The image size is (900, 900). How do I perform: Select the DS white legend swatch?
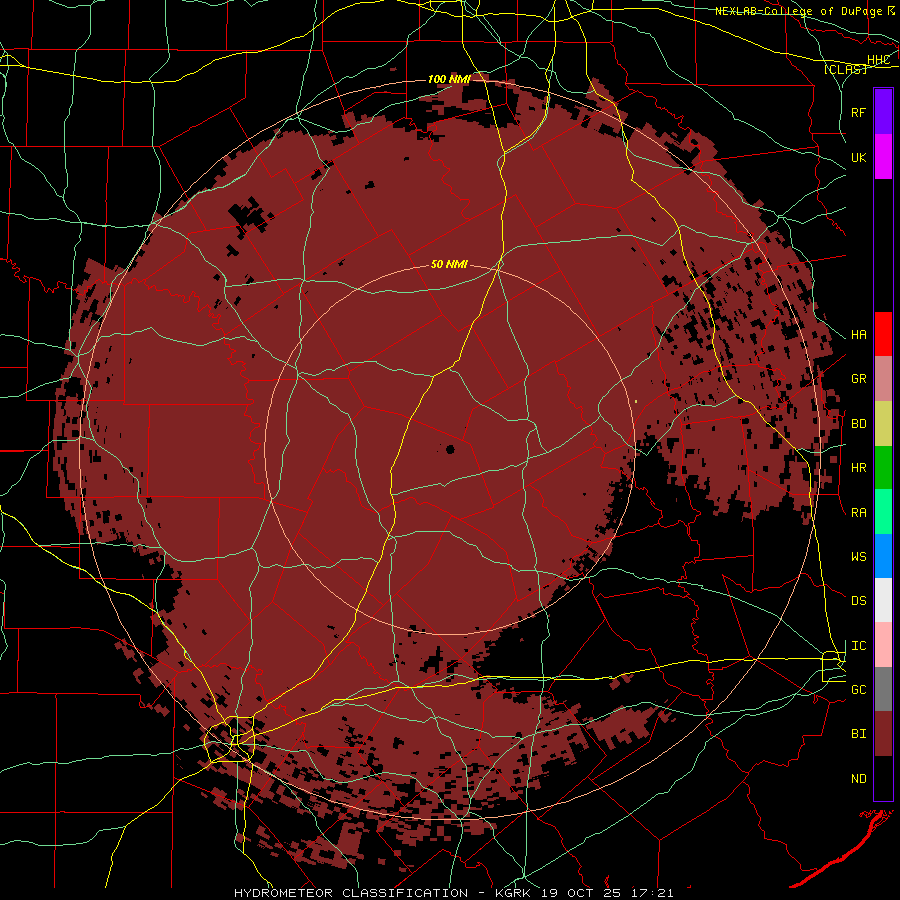point(883,600)
